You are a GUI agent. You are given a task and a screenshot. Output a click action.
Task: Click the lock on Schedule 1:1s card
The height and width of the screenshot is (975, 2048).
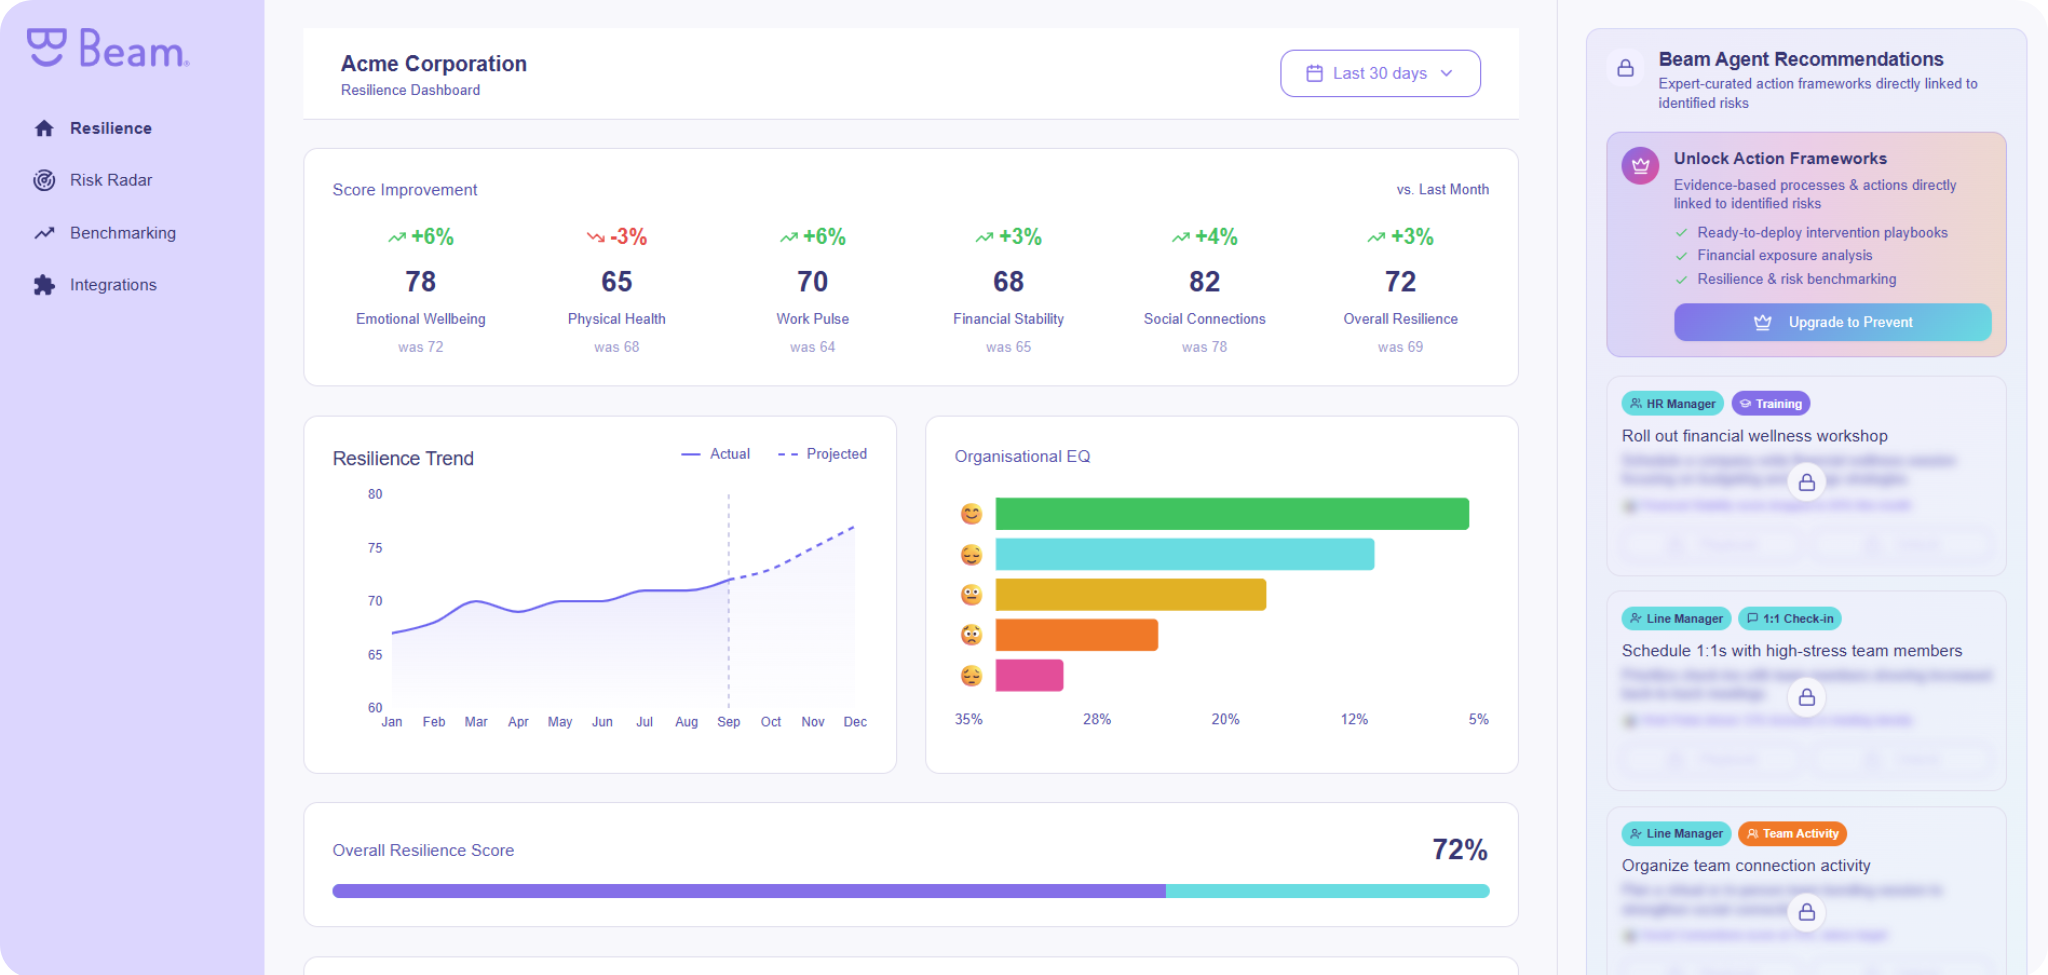[x=1807, y=697]
